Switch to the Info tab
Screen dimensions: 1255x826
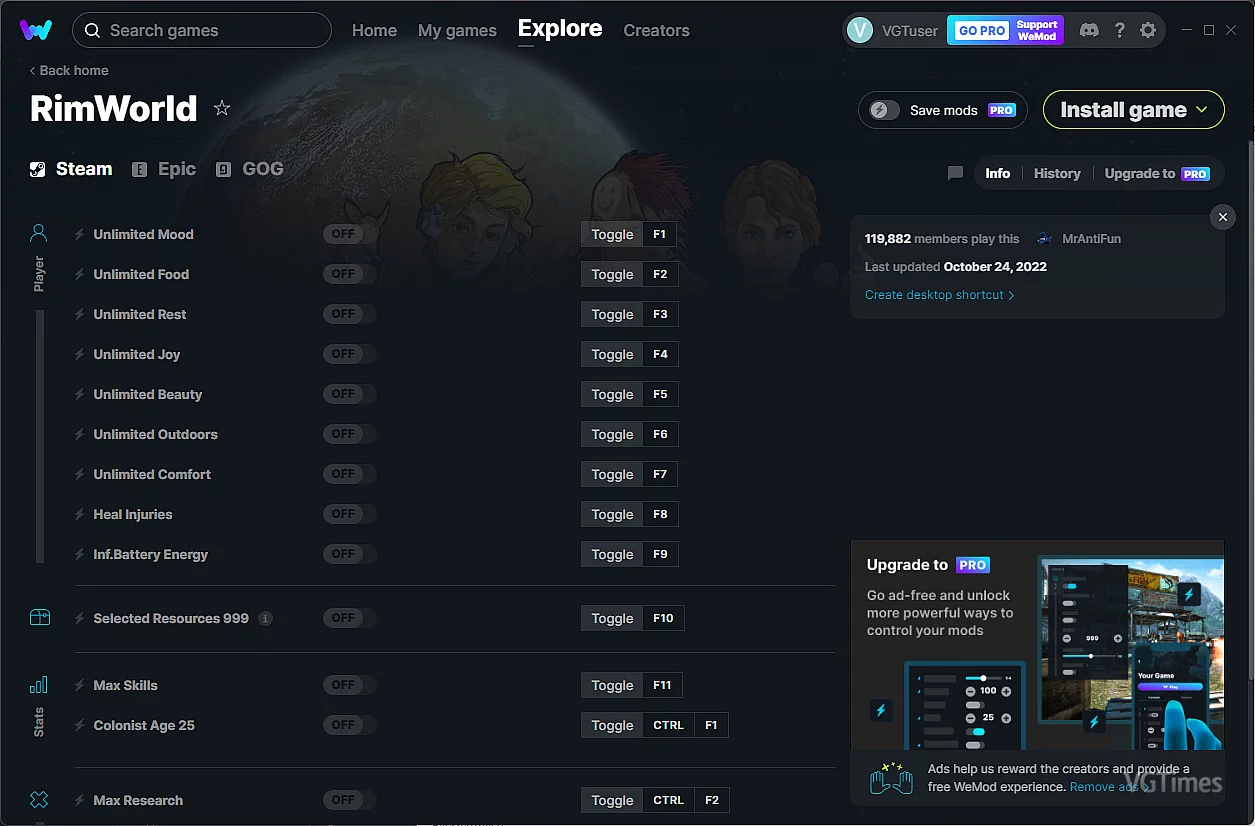pos(998,173)
